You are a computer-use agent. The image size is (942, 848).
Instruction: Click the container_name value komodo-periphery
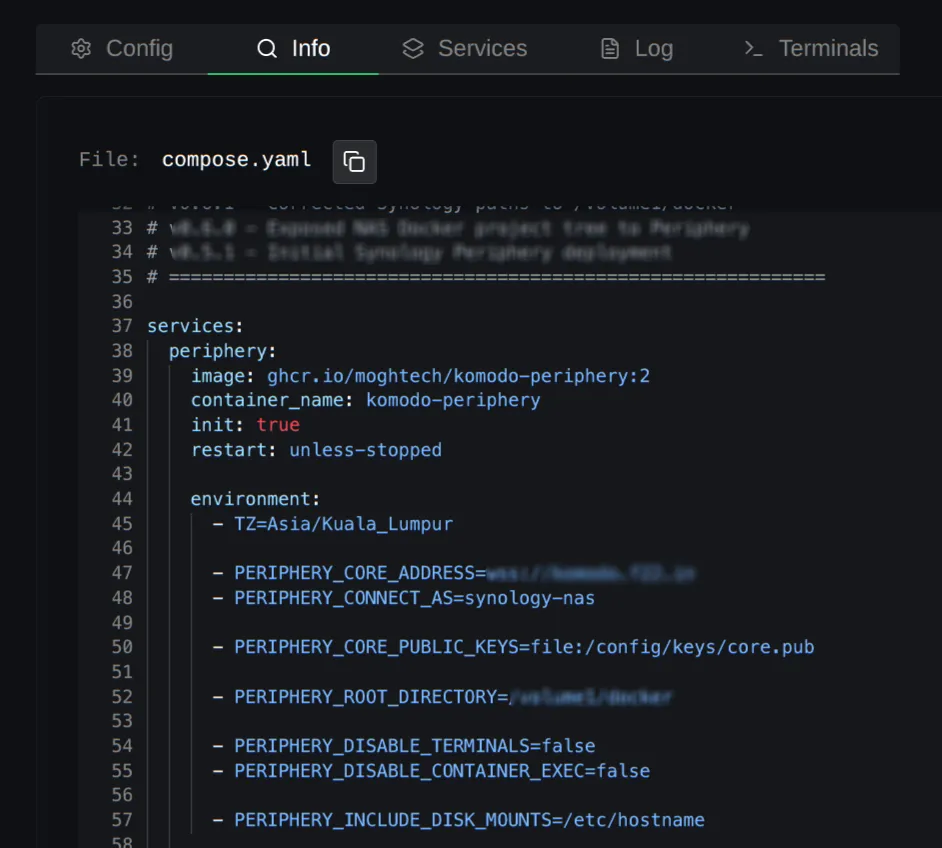click(x=453, y=400)
